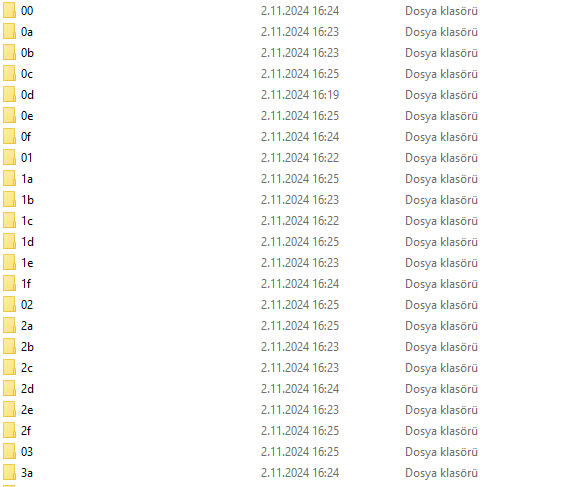Select the folder named 2e
This screenshot has width=574, height=487.
pyautogui.click(x=27, y=409)
